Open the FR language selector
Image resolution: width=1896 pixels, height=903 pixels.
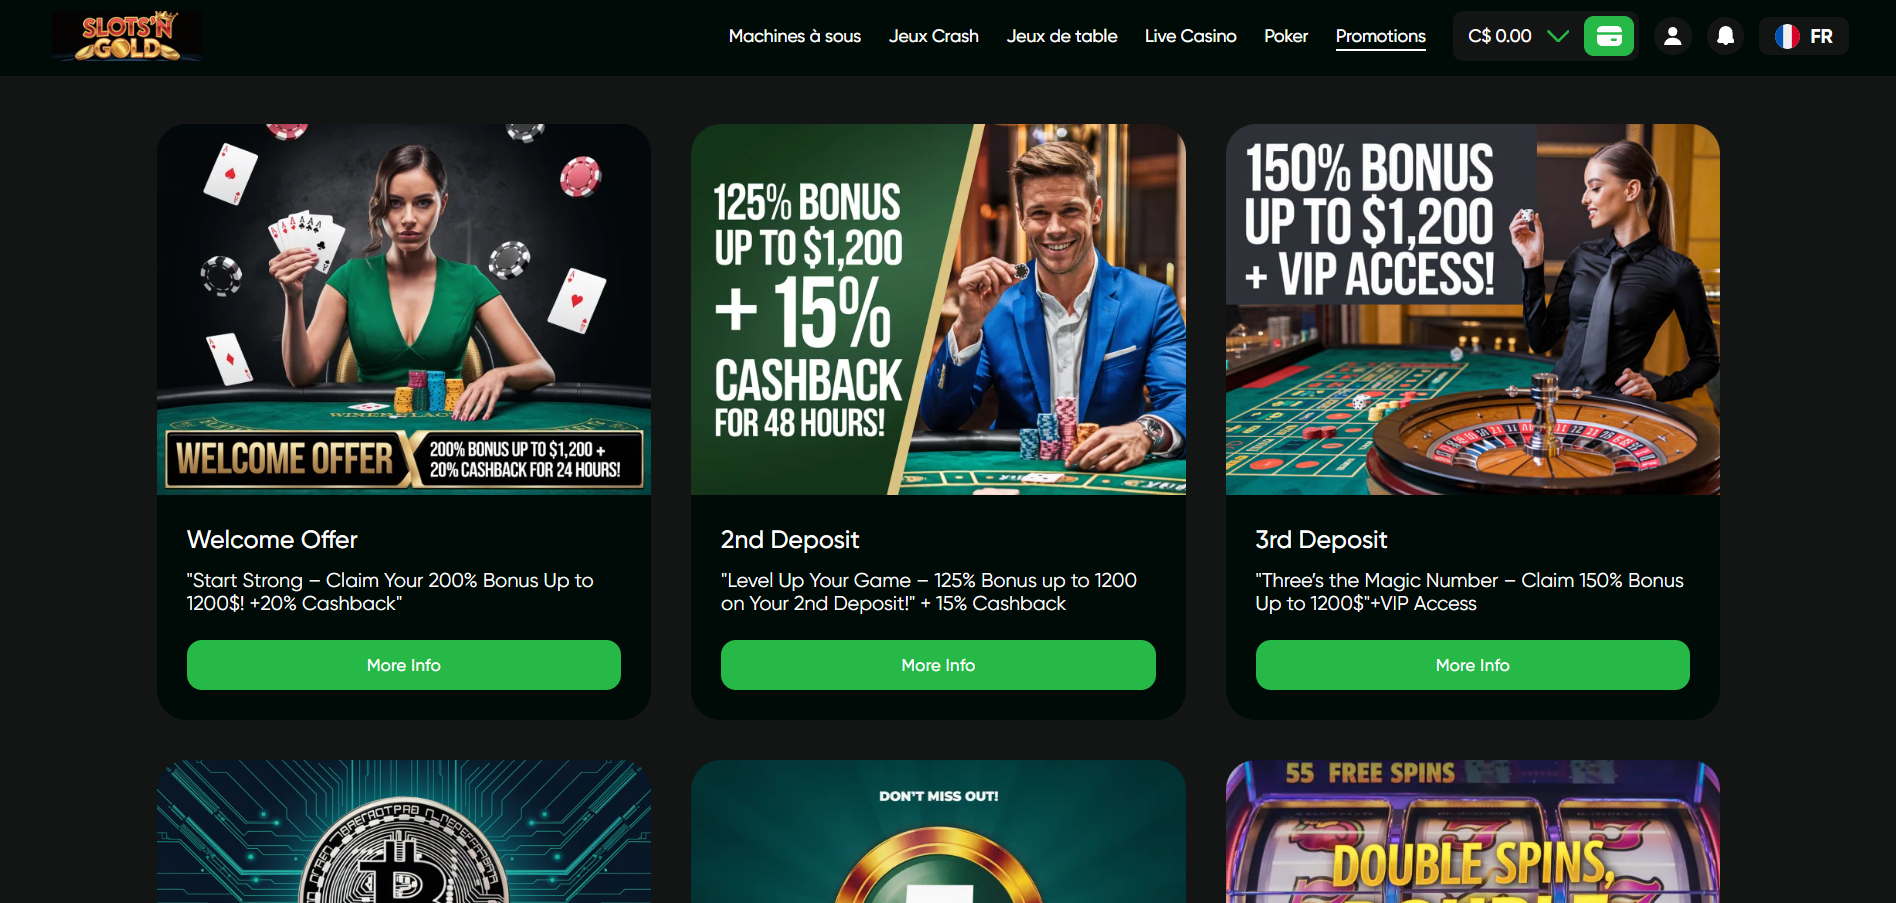pyautogui.click(x=1804, y=36)
